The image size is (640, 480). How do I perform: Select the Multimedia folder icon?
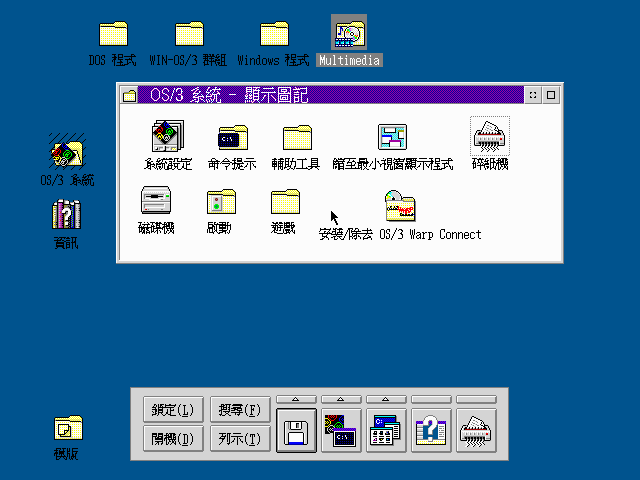click(x=349, y=33)
